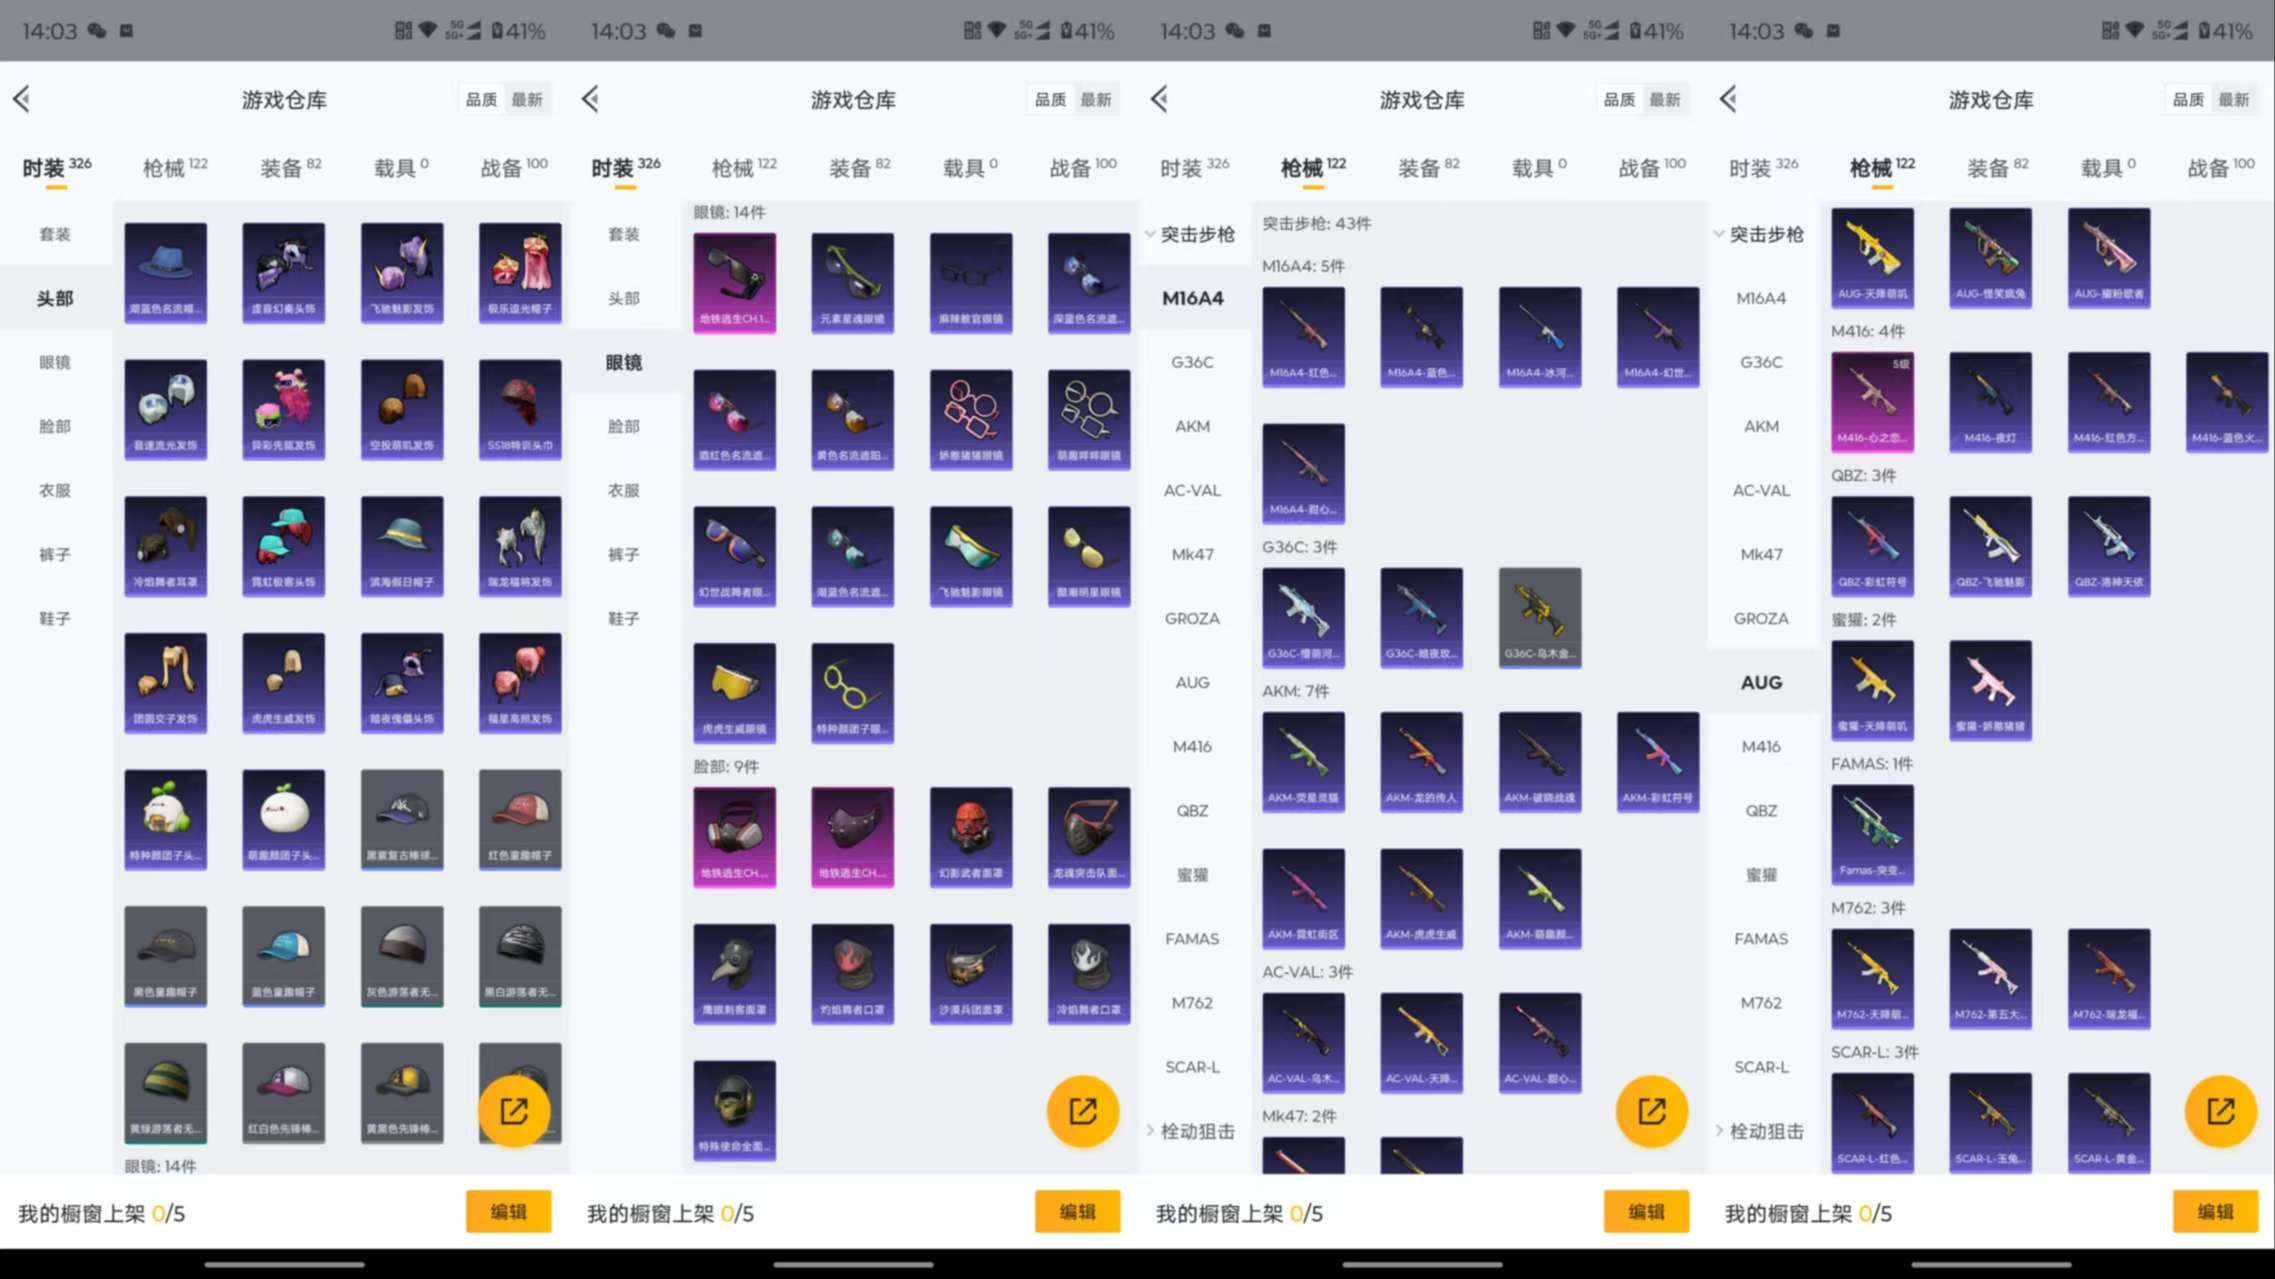The width and height of the screenshot is (2275, 1279).
Task: Open the orange share icon on M16A4 screen
Action: pyautogui.click(x=1652, y=1111)
